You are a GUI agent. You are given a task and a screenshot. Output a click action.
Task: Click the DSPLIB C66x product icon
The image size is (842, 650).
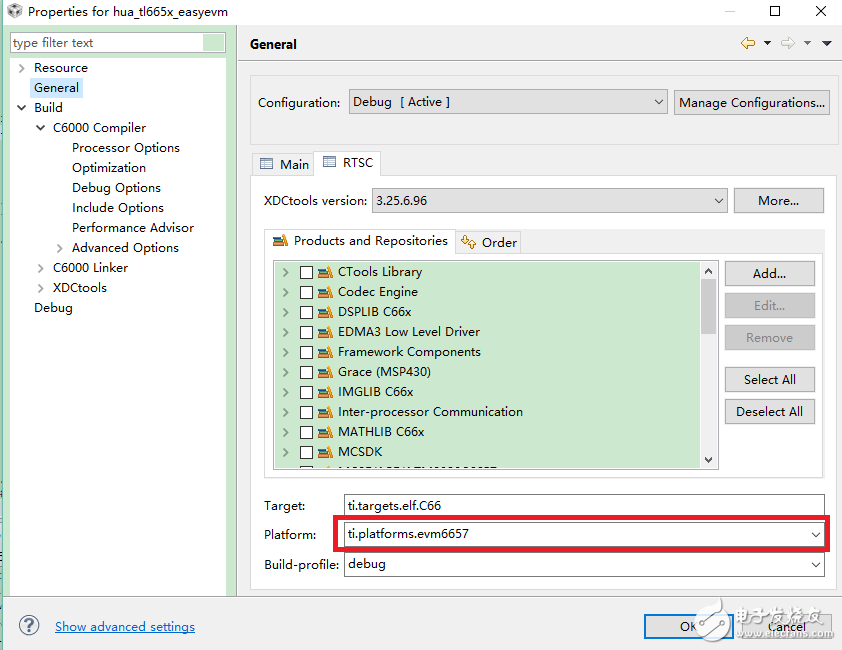coord(325,312)
